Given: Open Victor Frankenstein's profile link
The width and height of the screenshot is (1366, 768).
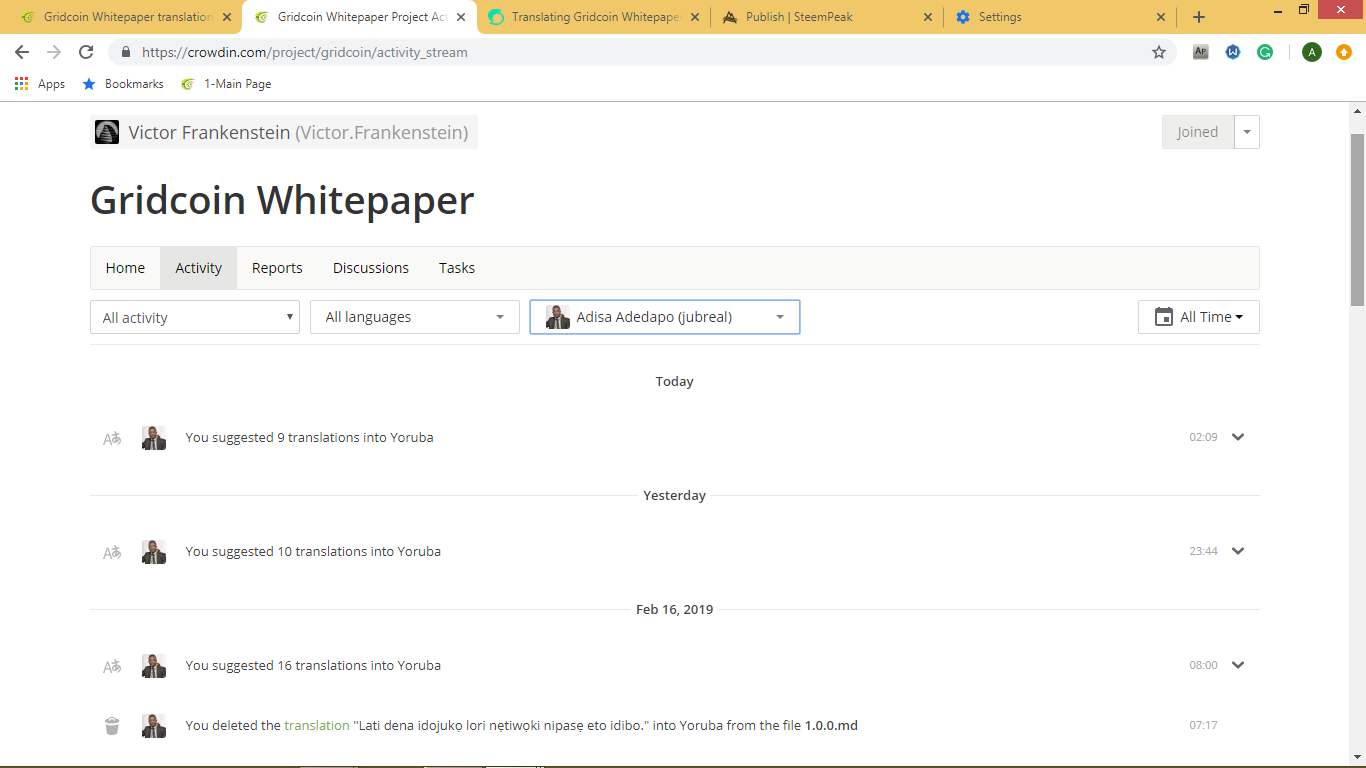Looking at the screenshot, I should [x=298, y=132].
